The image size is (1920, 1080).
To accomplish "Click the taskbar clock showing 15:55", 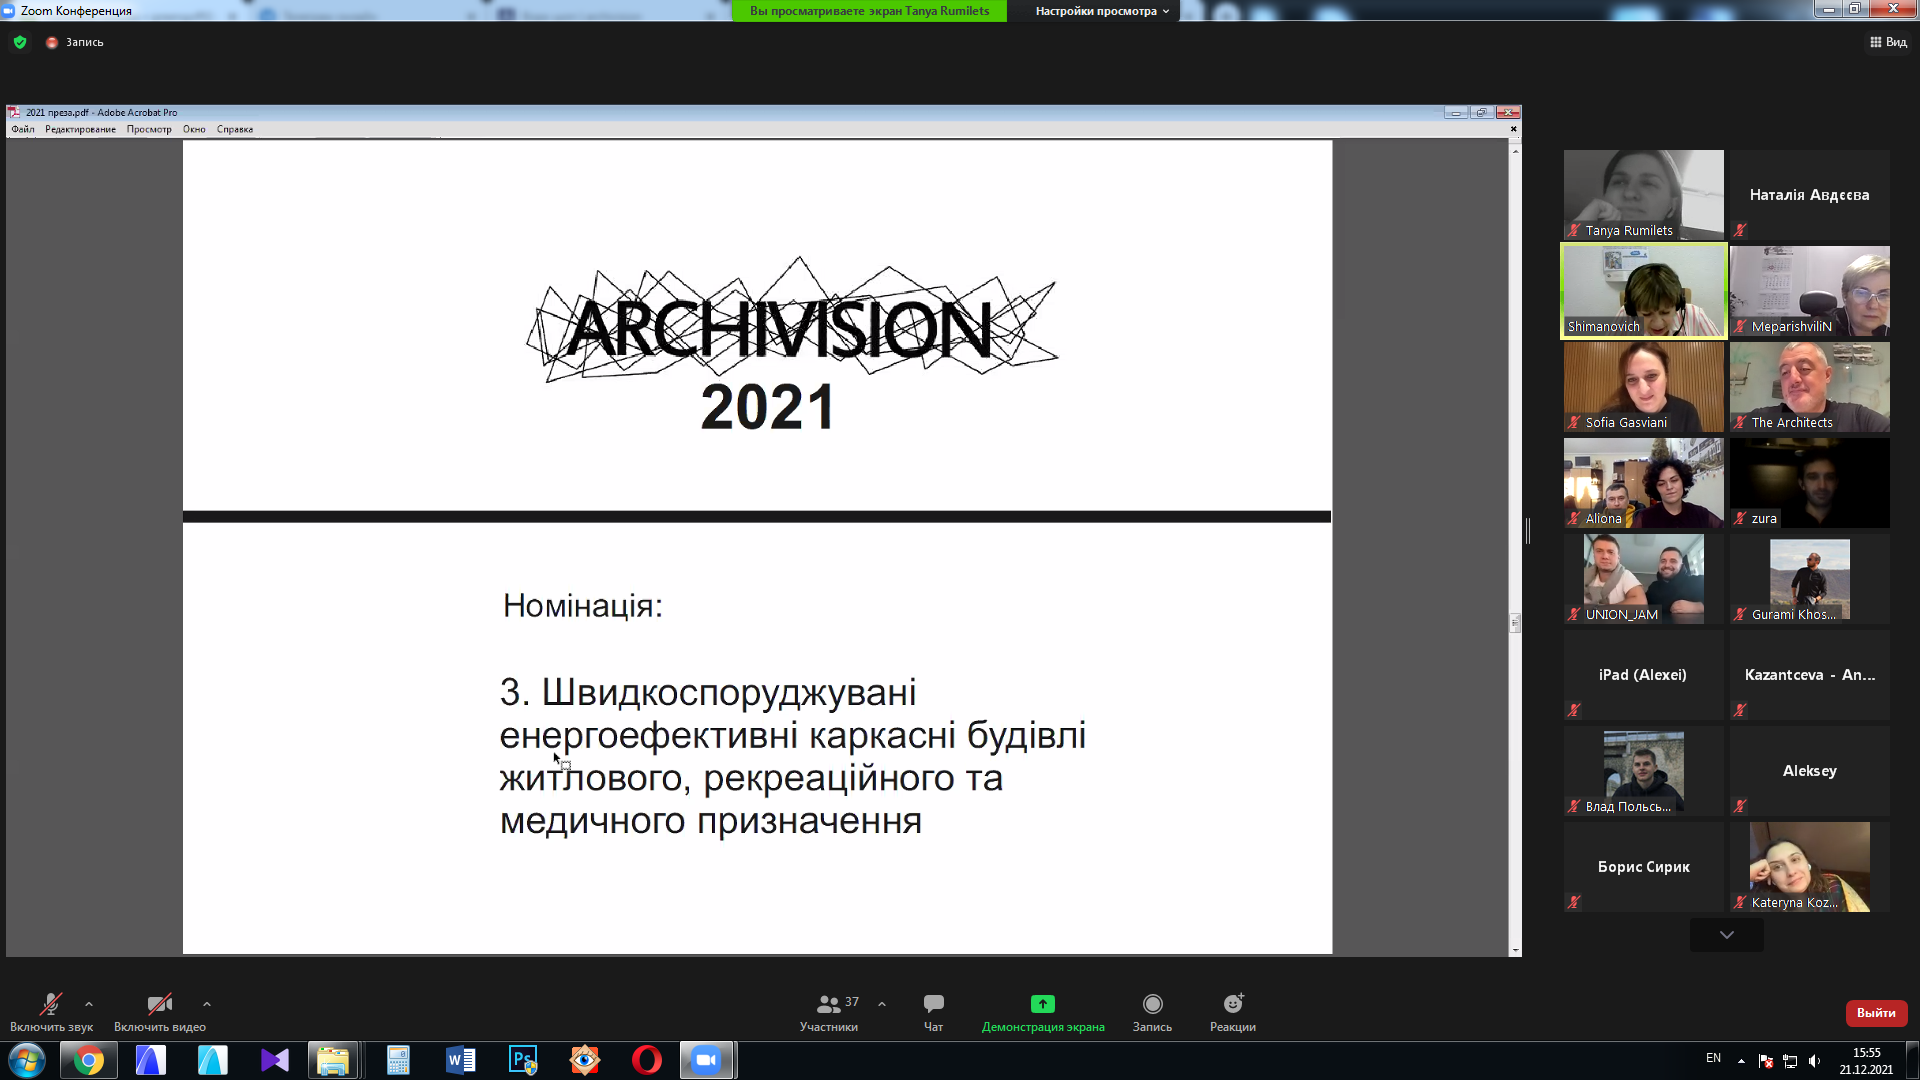I will pyautogui.click(x=1866, y=1061).
